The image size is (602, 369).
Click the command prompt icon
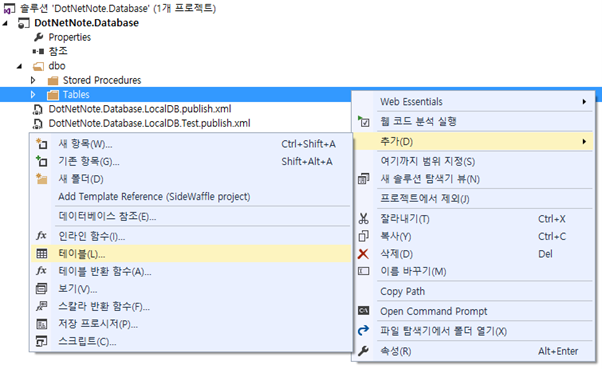point(363,311)
